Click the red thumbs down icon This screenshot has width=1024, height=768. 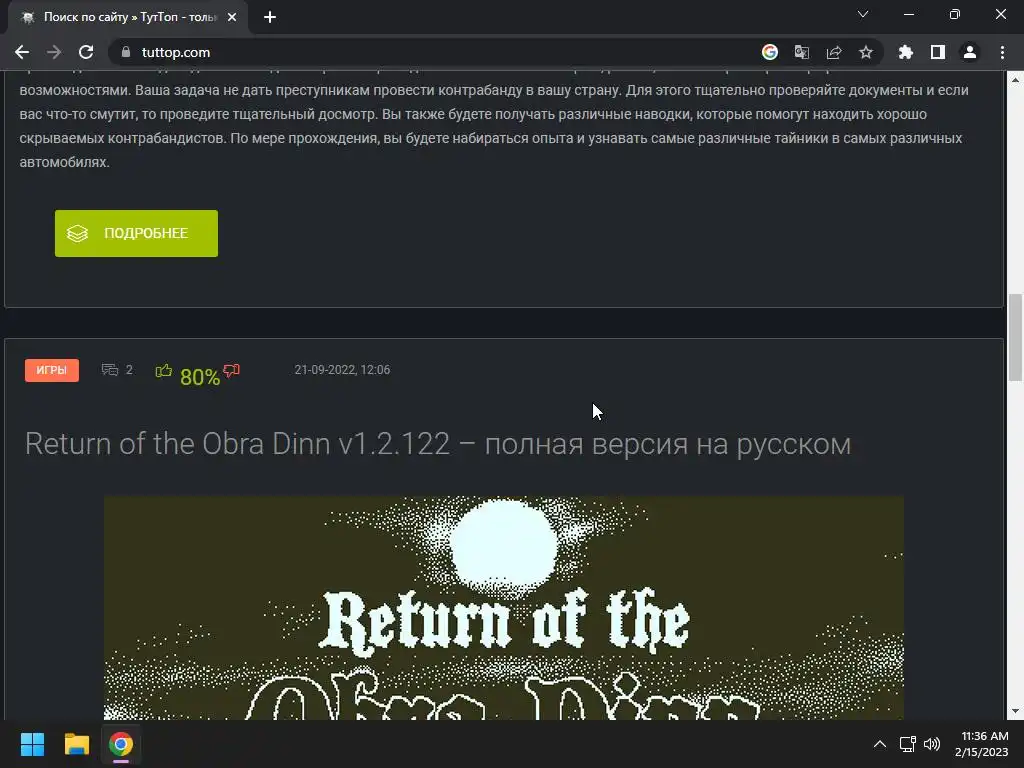coord(231,371)
